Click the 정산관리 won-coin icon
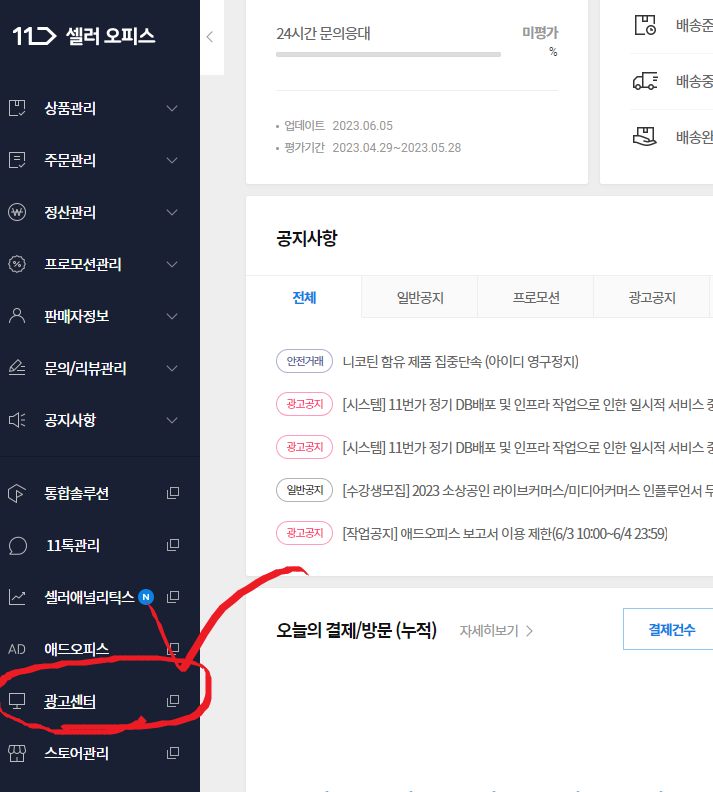The width and height of the screenshot is (713, 792). coord(17,212)
